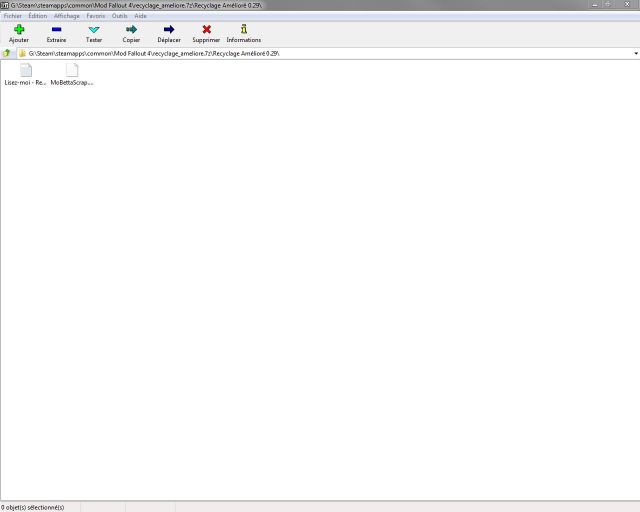The height and width of the screenshot is (512, 640).
Task: Close the 7-Zip window
Action: pos(627,5)
